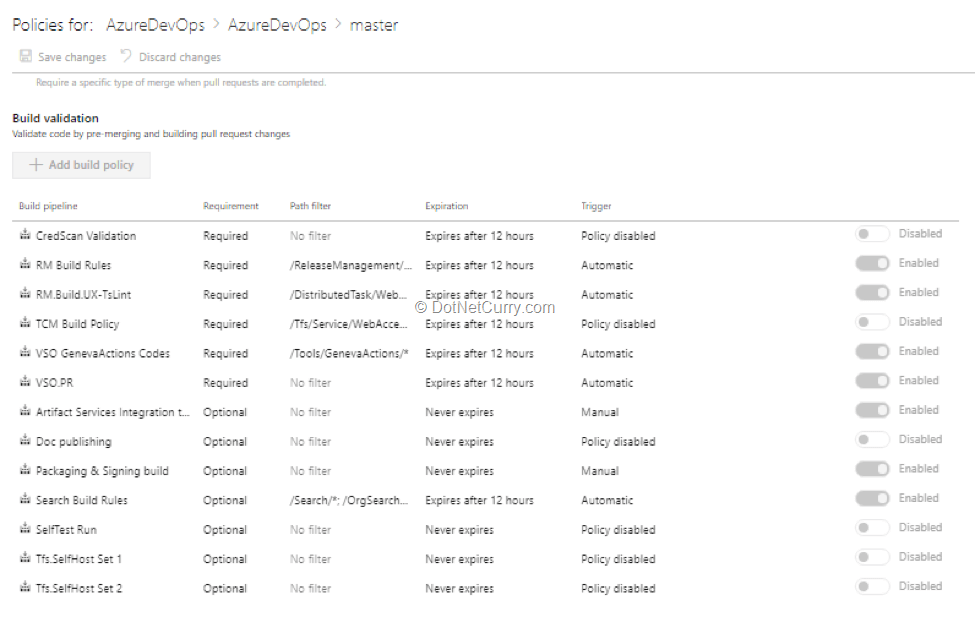This screenshot has width=975, height=617.
Task: Click the Artifact Services Integration pipeline icon
Action: [x=25, y=411]
